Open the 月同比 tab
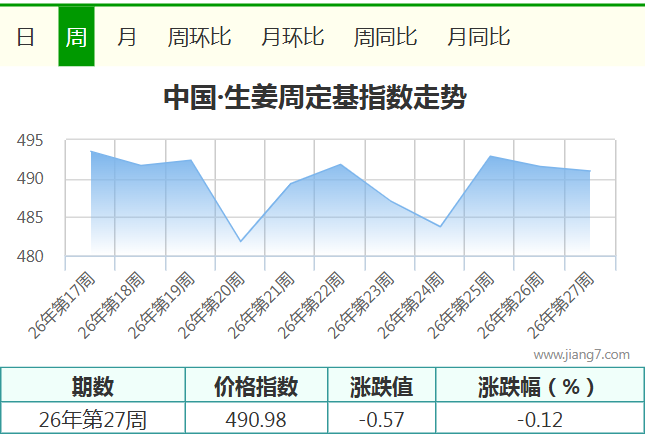The image size is (645, 440). point(479,37)
